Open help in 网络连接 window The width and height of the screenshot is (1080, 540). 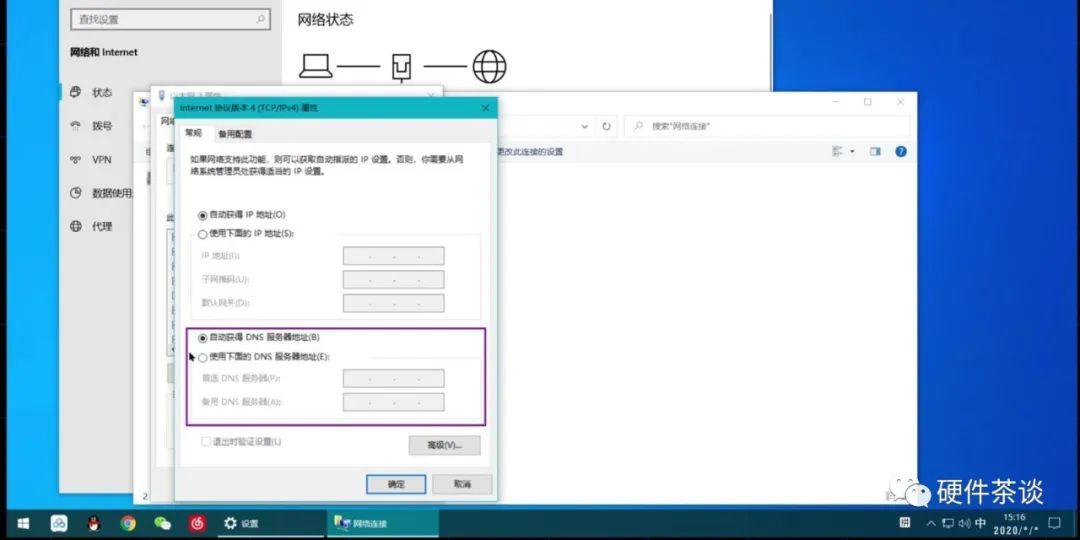coord(900,152)
